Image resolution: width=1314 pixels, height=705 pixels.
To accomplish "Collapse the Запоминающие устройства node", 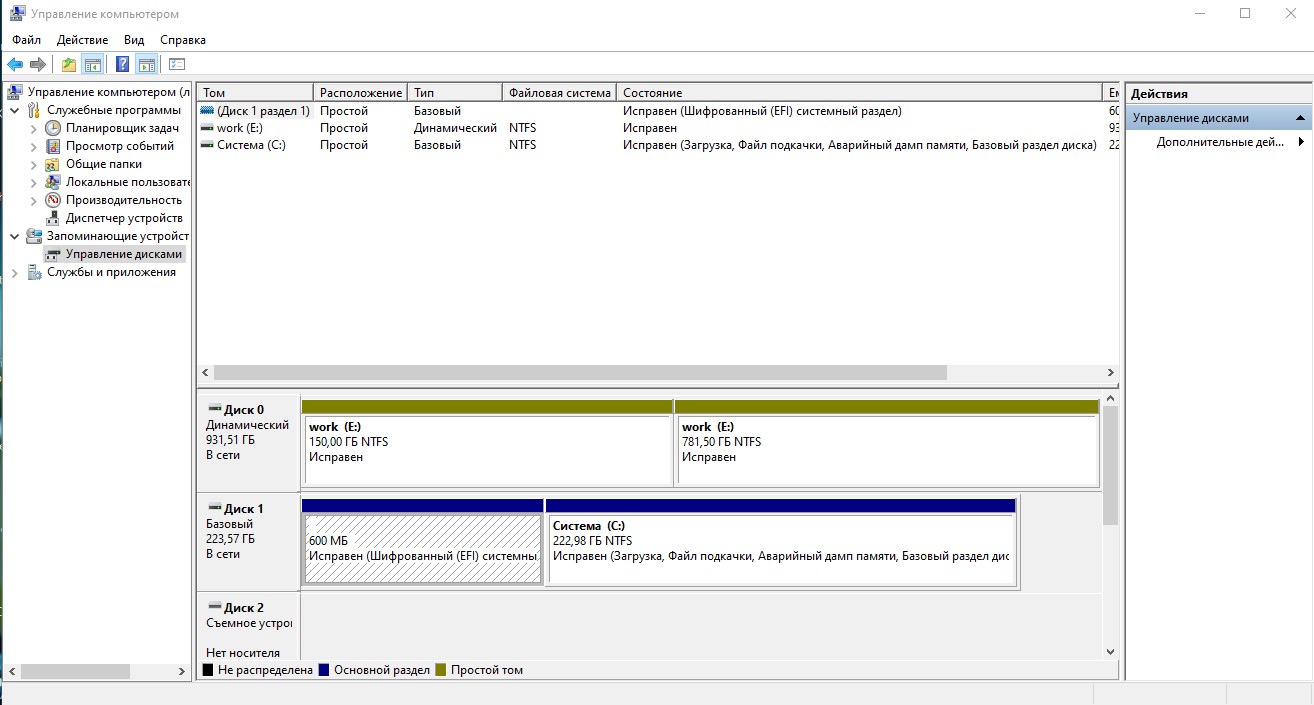I will [15, 236].
